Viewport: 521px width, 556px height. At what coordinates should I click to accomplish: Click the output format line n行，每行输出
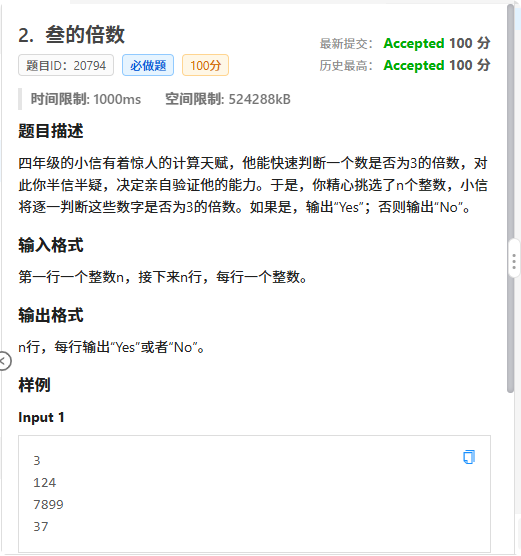64,347
